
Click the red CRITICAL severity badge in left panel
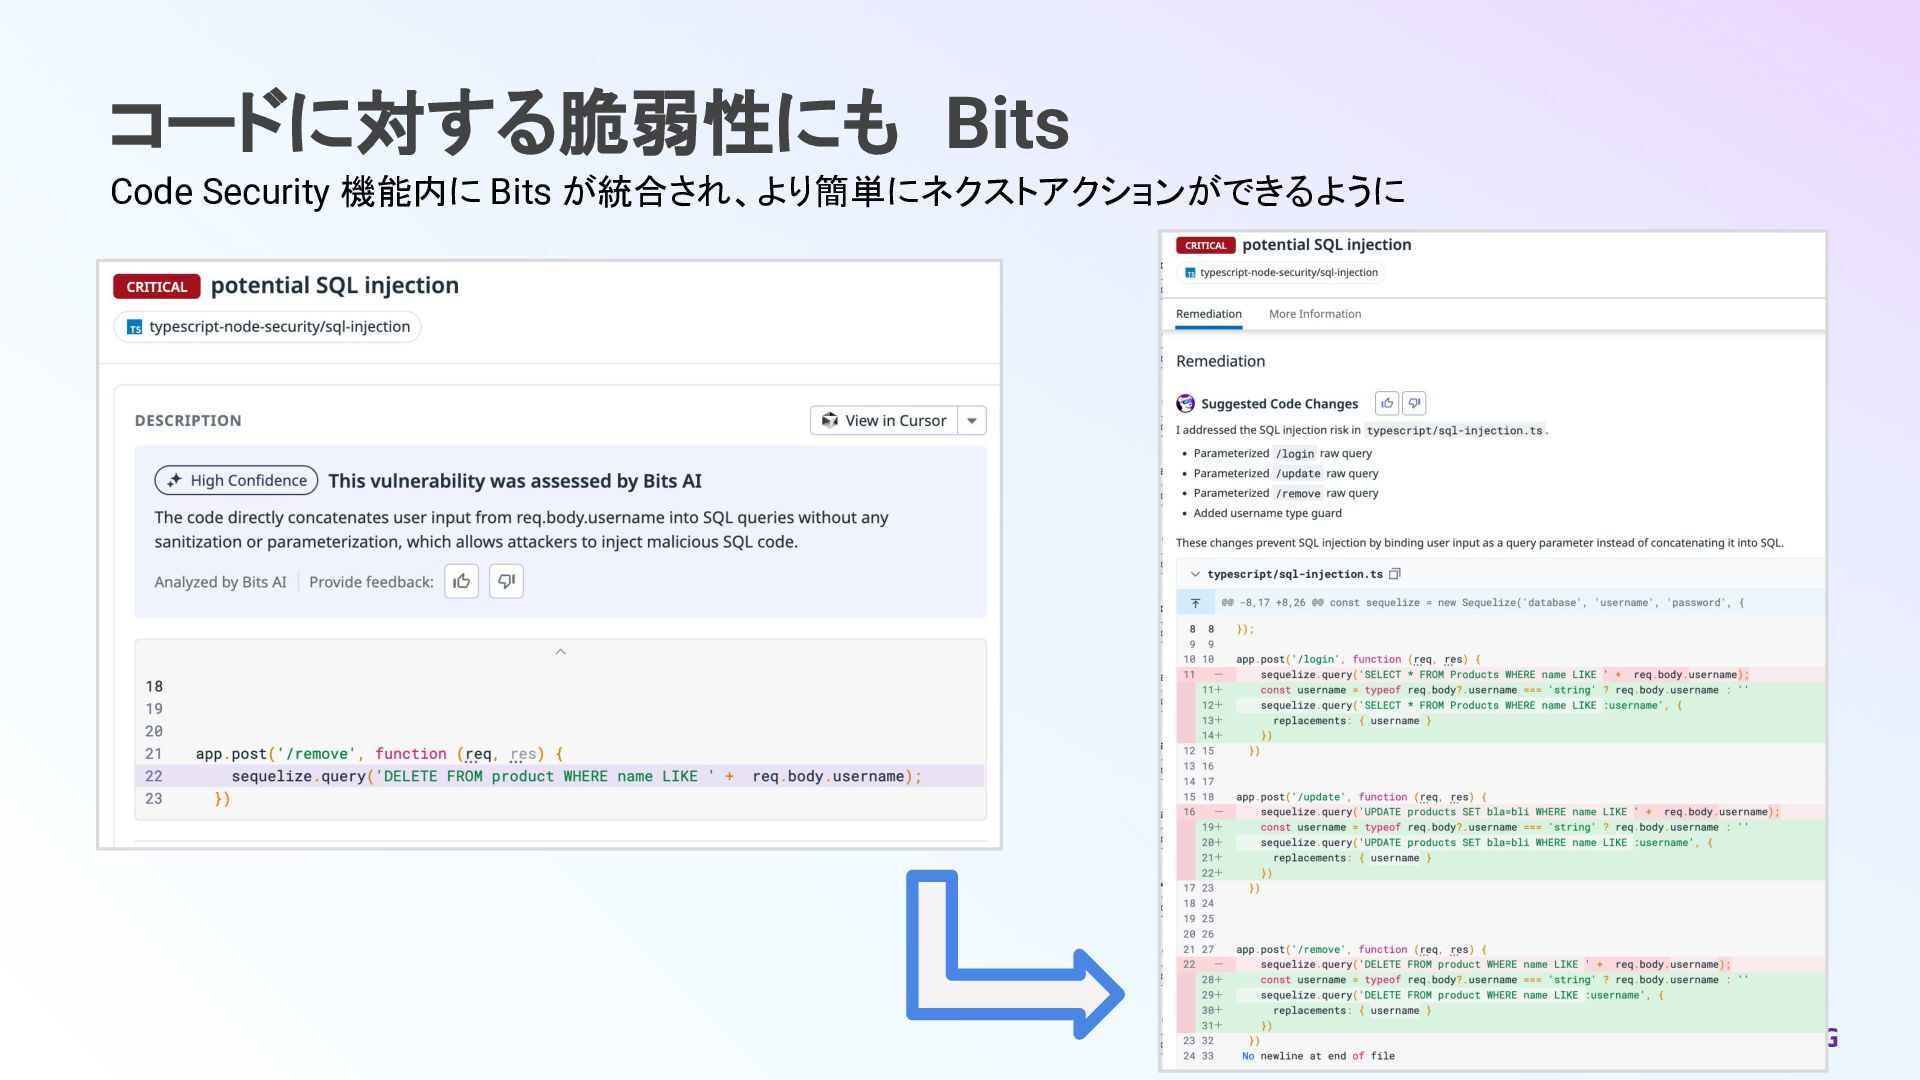tap(157, 287)
